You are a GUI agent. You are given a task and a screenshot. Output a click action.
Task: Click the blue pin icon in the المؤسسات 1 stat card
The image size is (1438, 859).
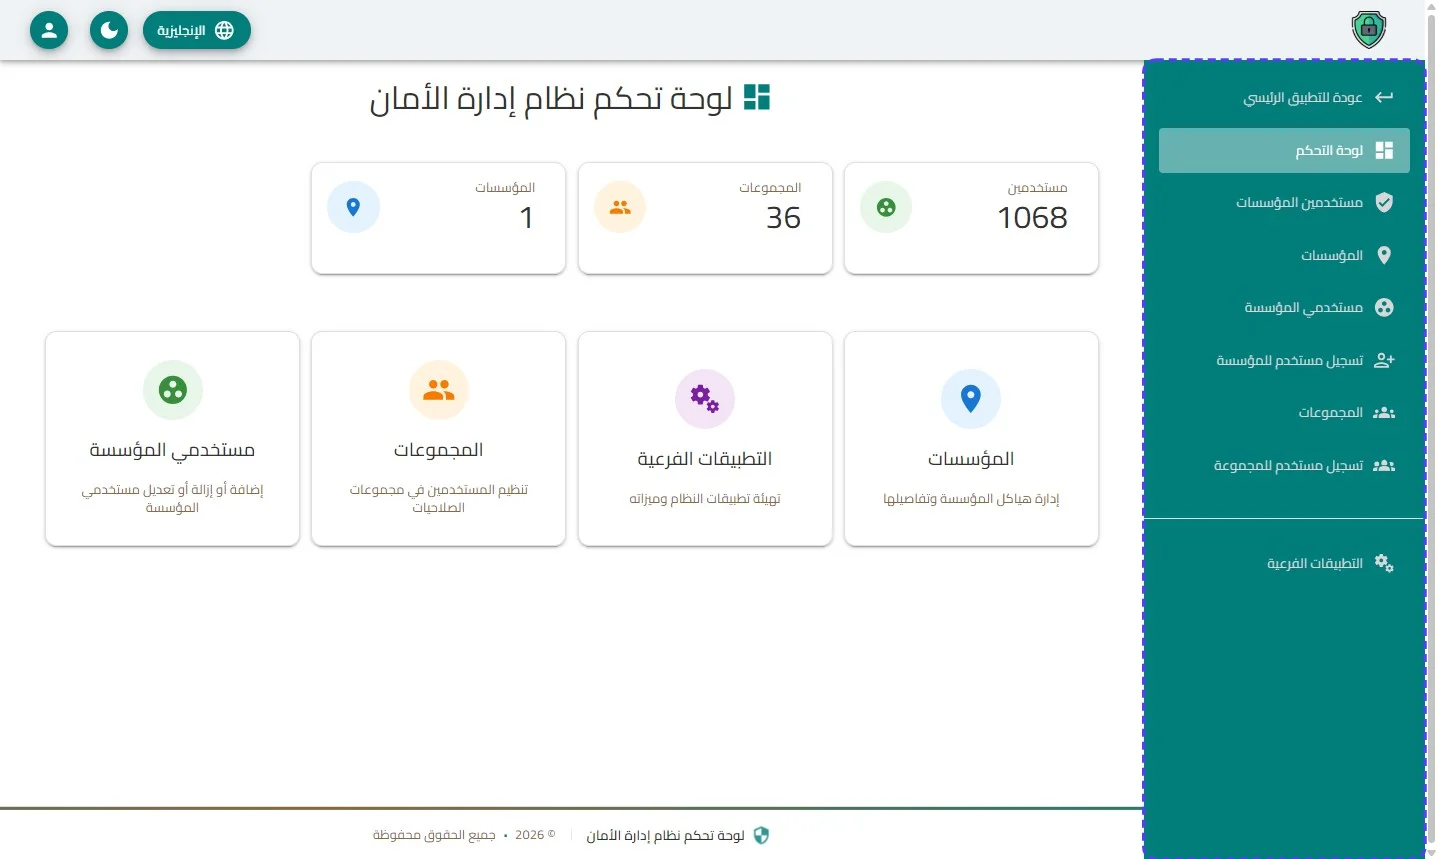(353, 207)
